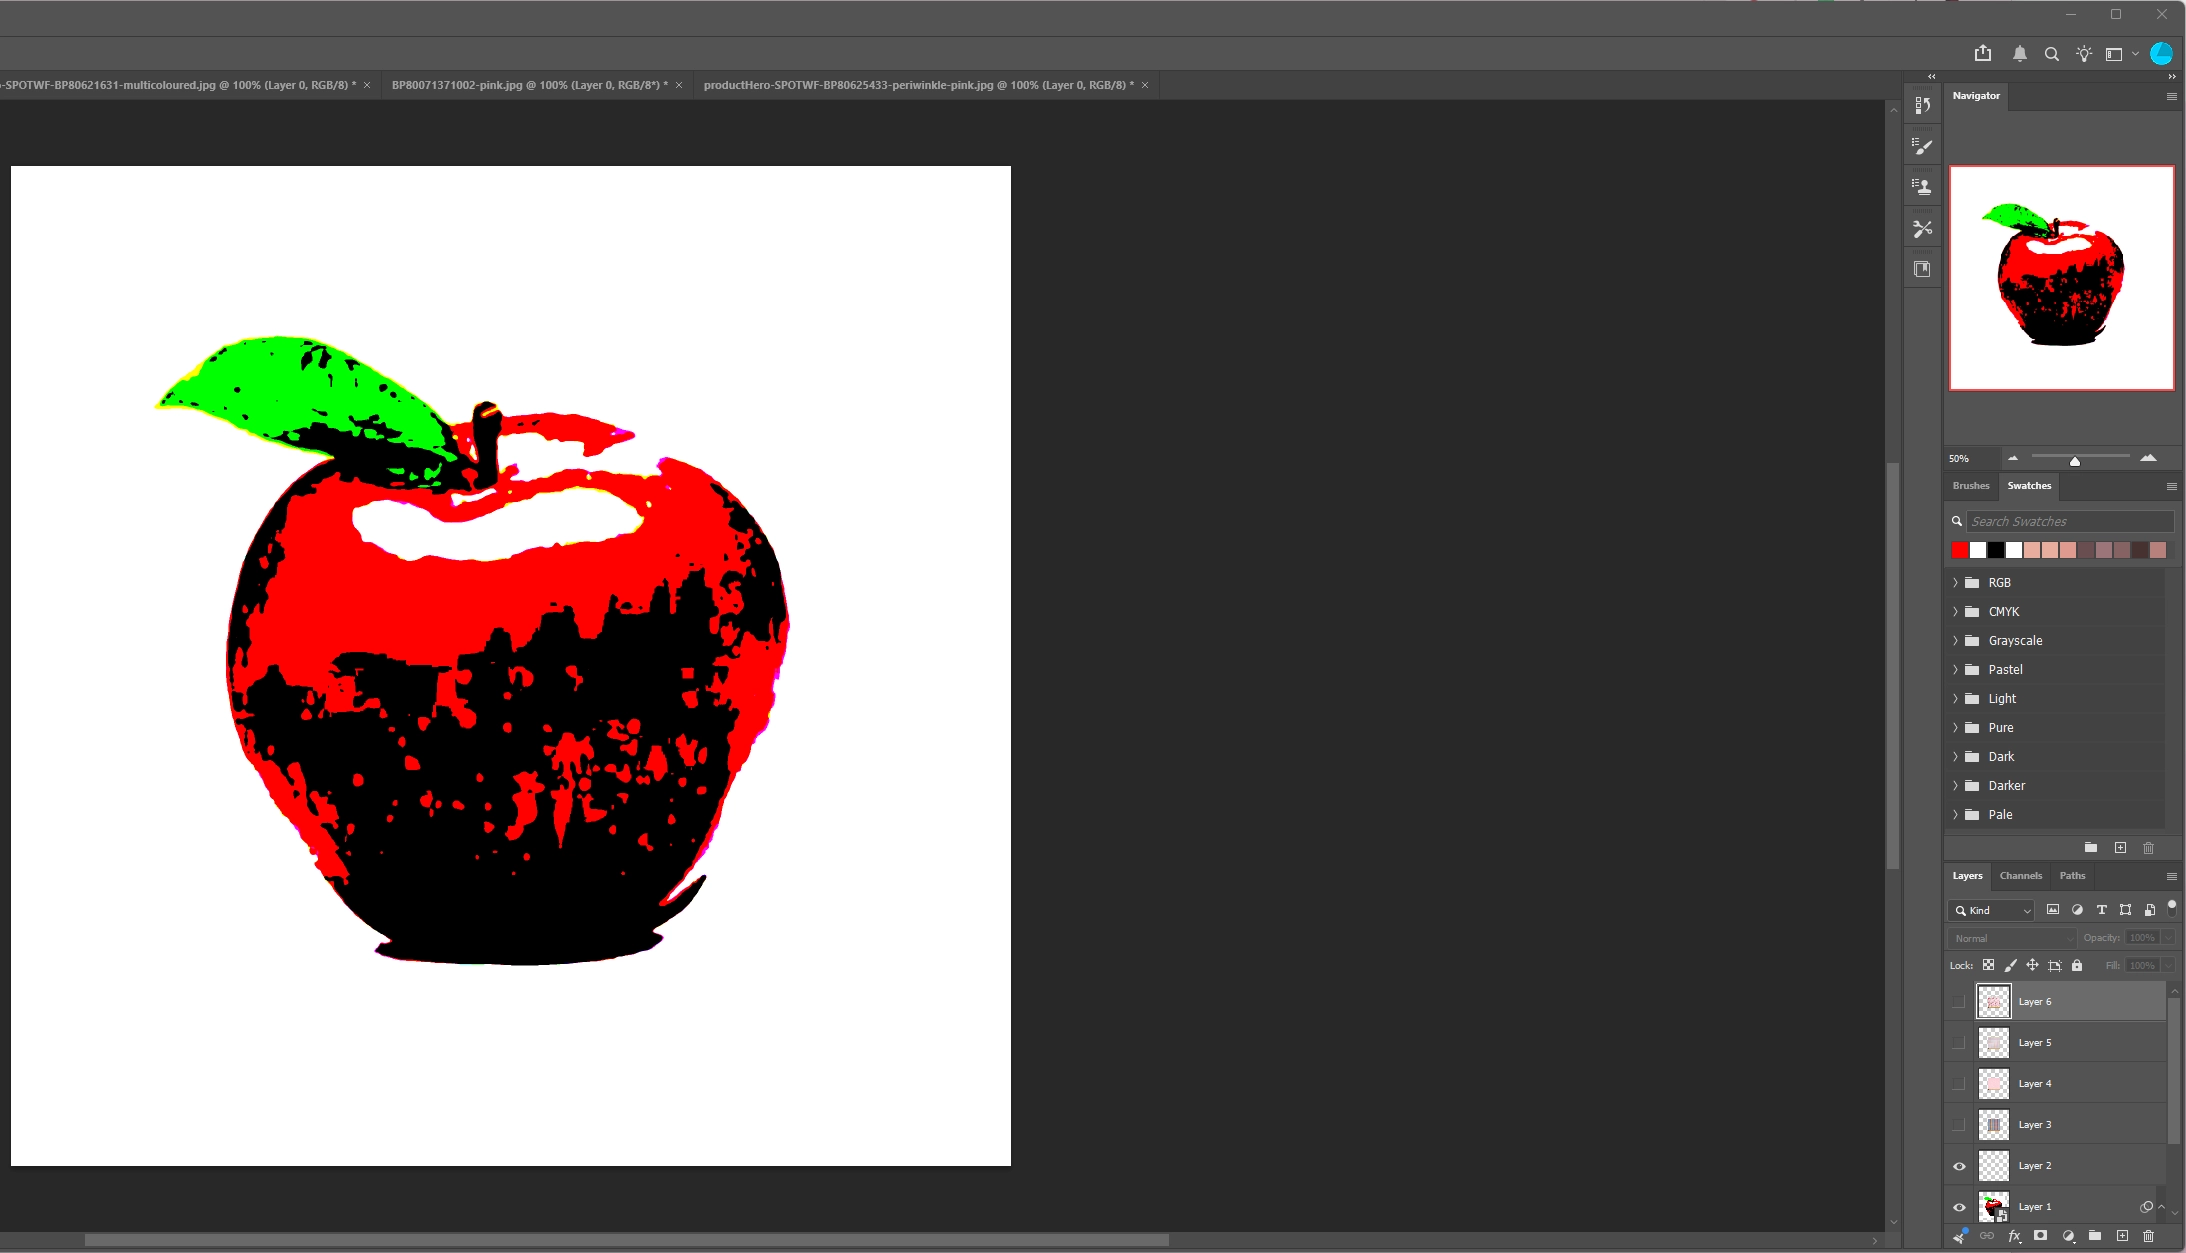Image resolution: width=2186 pixels, height=1253 pixels.
Task: Toggle lock all padlock
Action: coord(2077,965)
